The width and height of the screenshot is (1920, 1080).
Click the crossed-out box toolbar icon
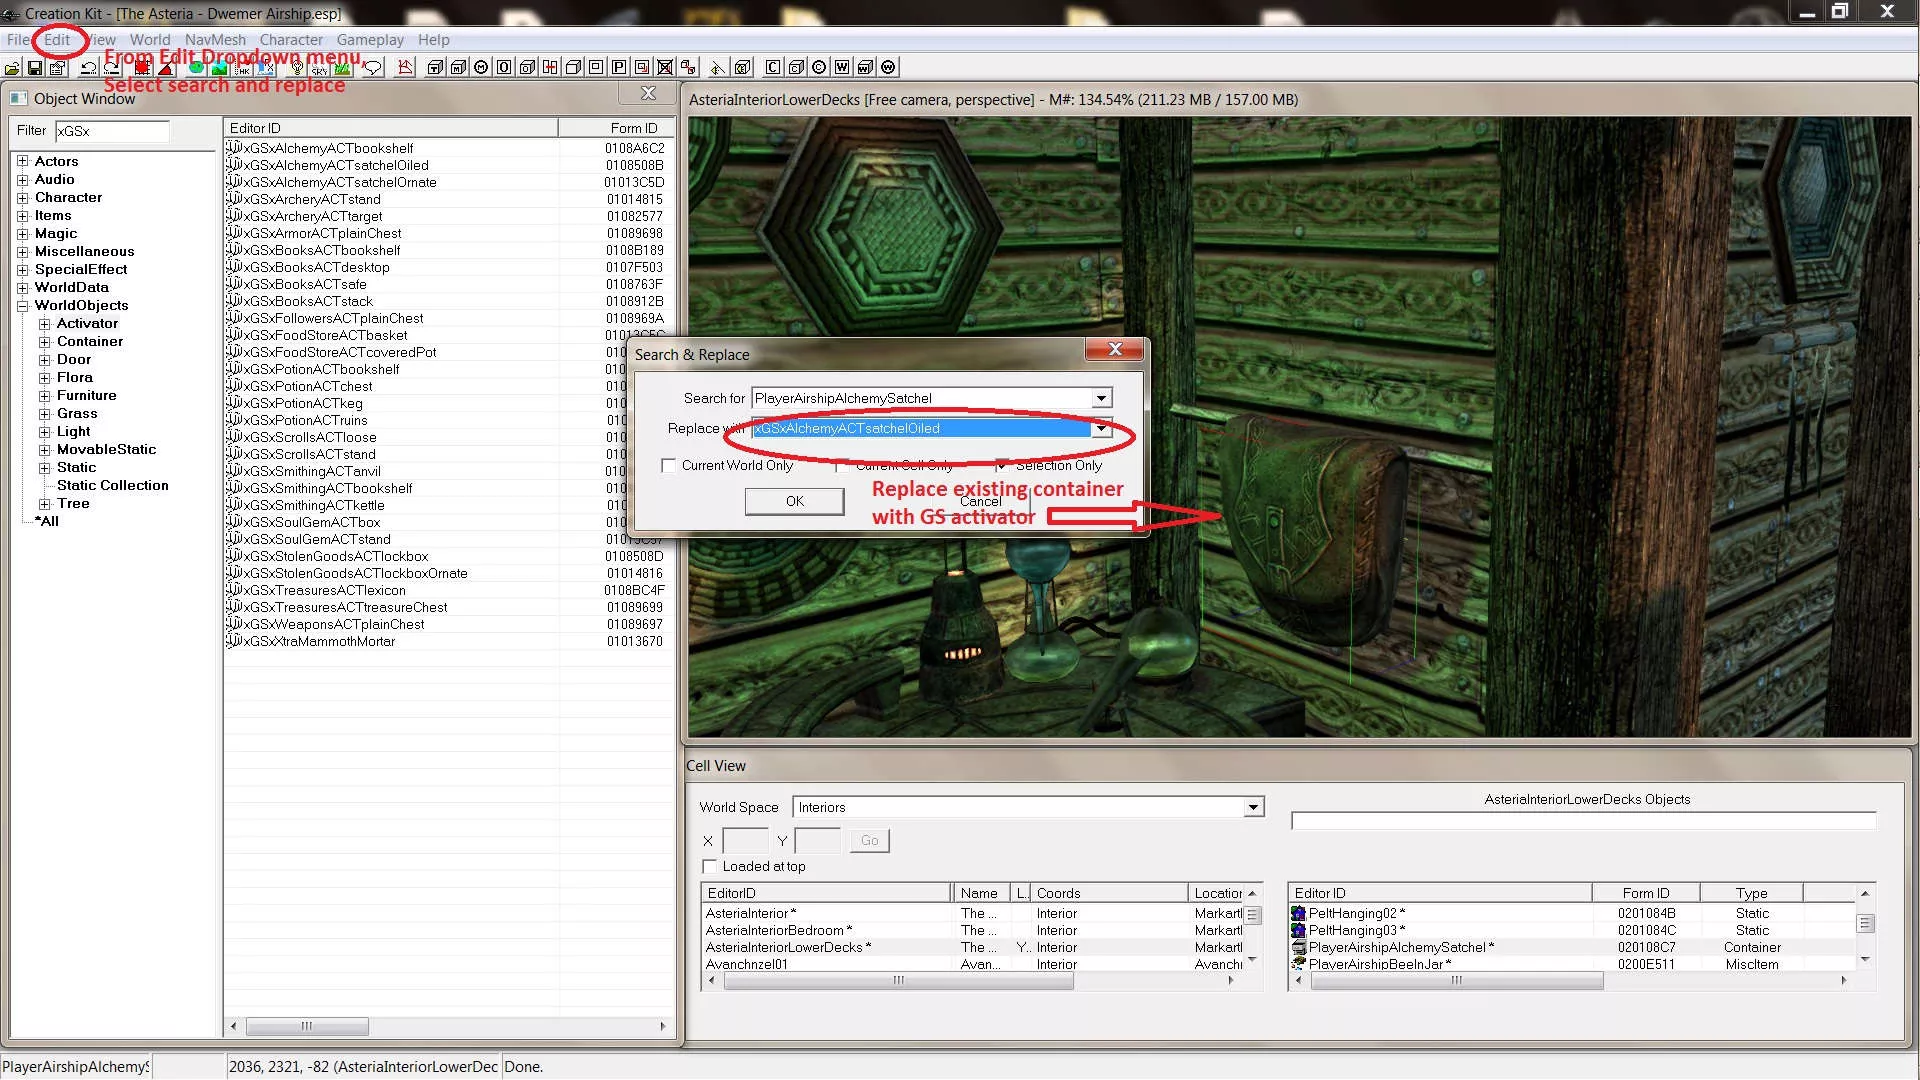coord(665,68)
